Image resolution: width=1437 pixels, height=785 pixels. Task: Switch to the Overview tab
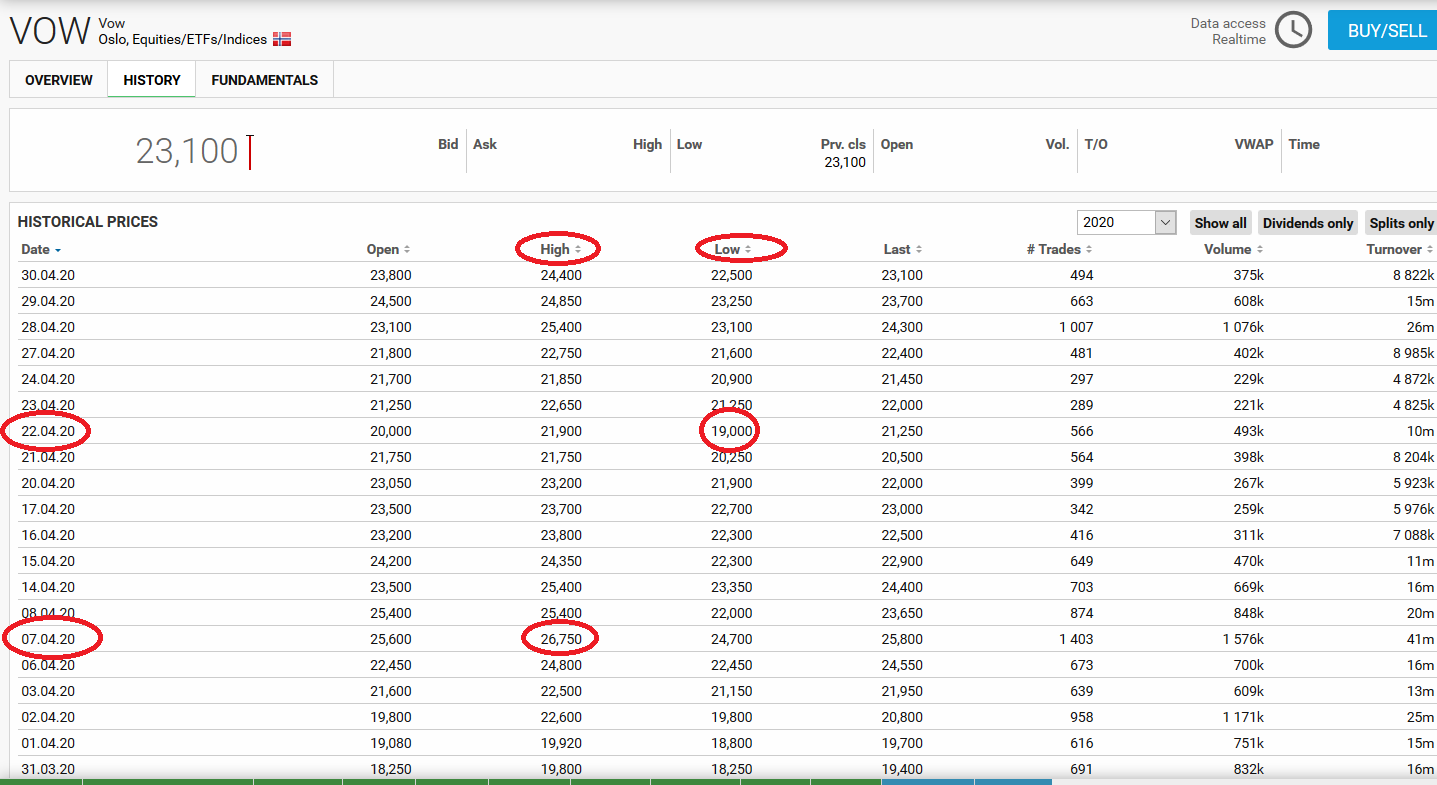[x=59, y=80]
